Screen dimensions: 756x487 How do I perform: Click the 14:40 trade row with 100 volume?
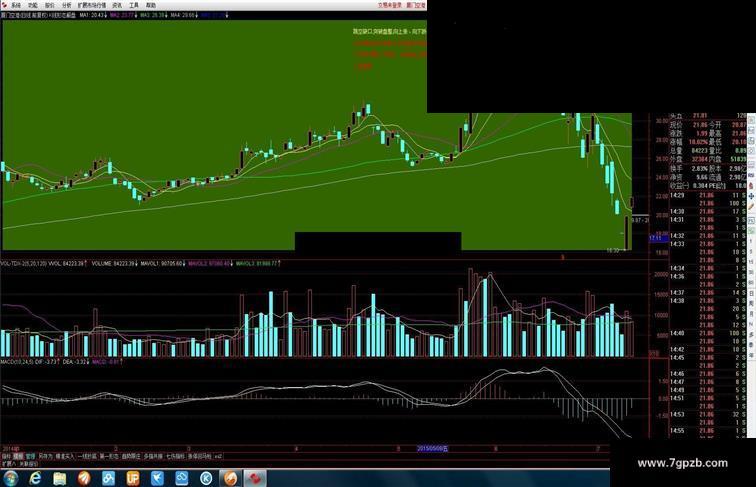708,333
